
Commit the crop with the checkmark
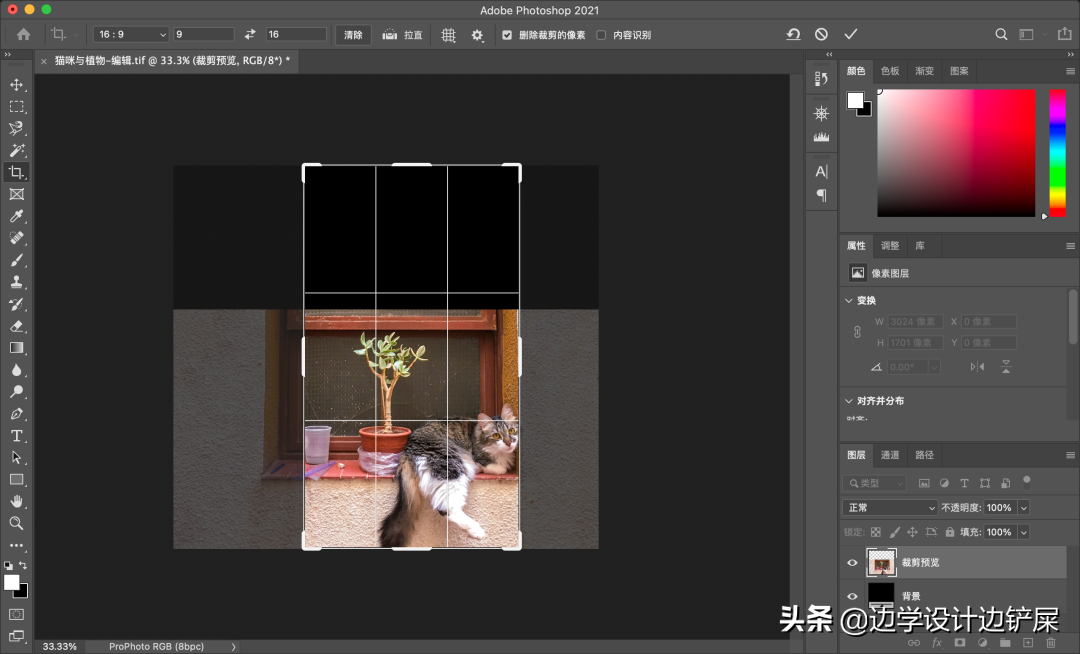(x=851, y=34)
